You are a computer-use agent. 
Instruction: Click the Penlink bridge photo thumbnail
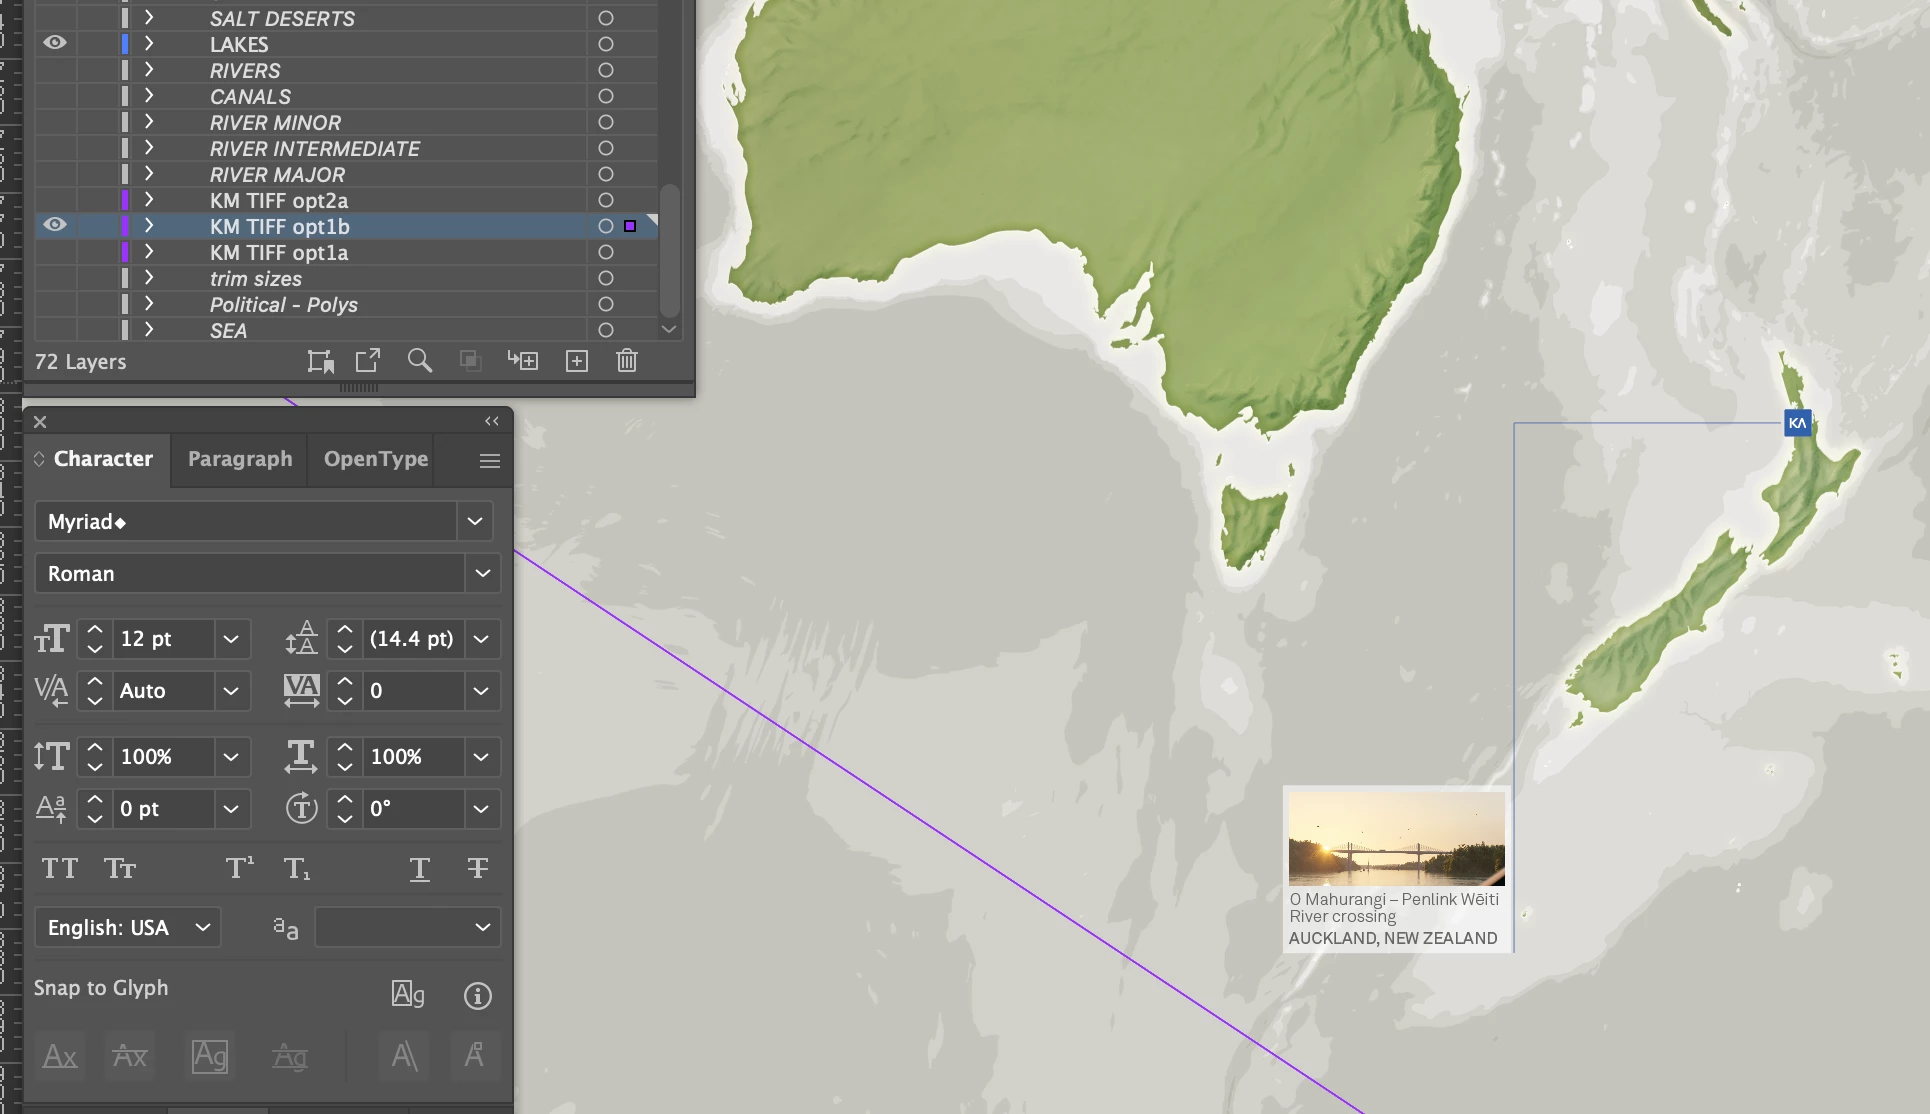coord(1396,838)
